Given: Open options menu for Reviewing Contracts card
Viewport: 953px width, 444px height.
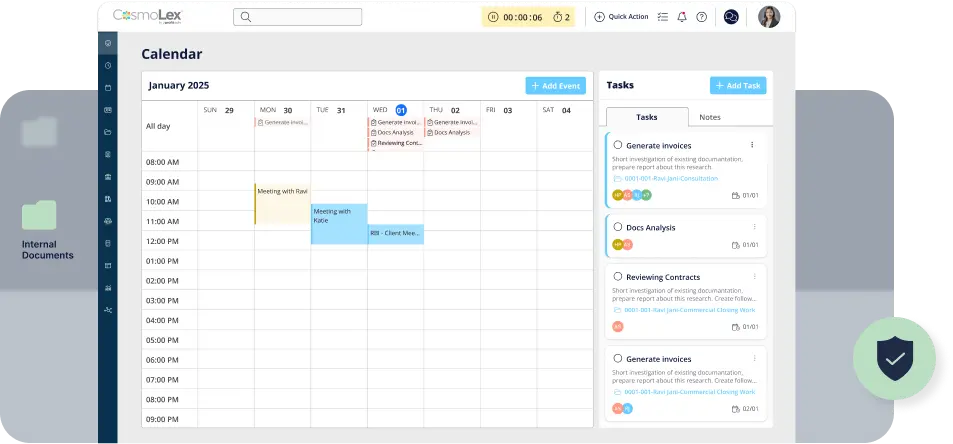Looking at the screenshot, I should [x=754, y=276].
